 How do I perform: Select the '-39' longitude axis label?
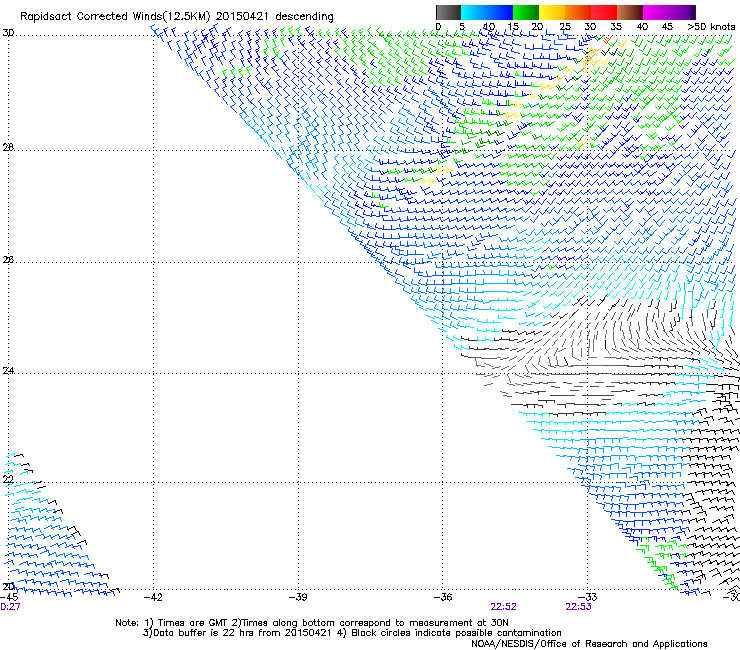298,597
